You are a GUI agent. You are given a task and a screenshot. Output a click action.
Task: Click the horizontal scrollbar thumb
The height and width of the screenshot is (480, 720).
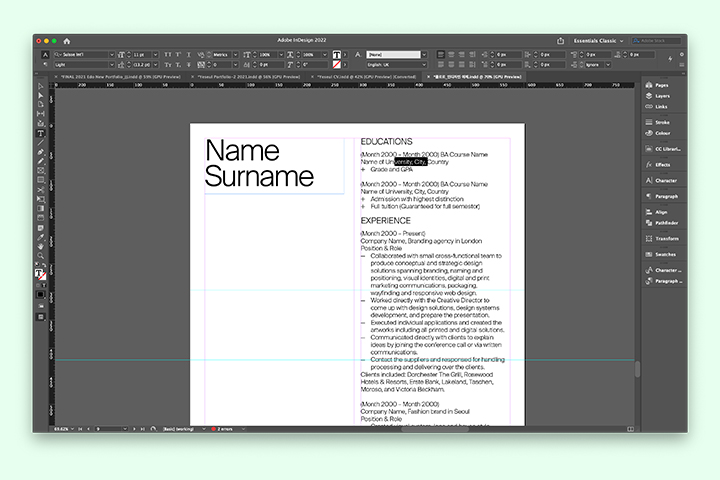435,429
